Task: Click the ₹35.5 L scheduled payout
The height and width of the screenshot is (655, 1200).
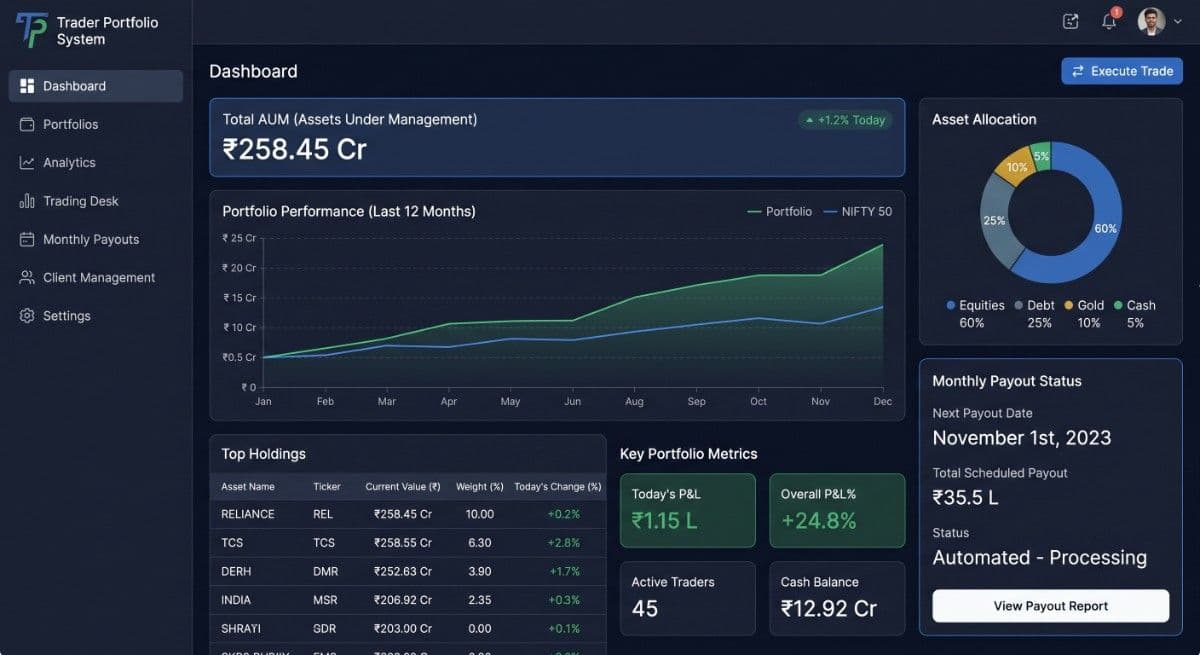Action: 966,498
